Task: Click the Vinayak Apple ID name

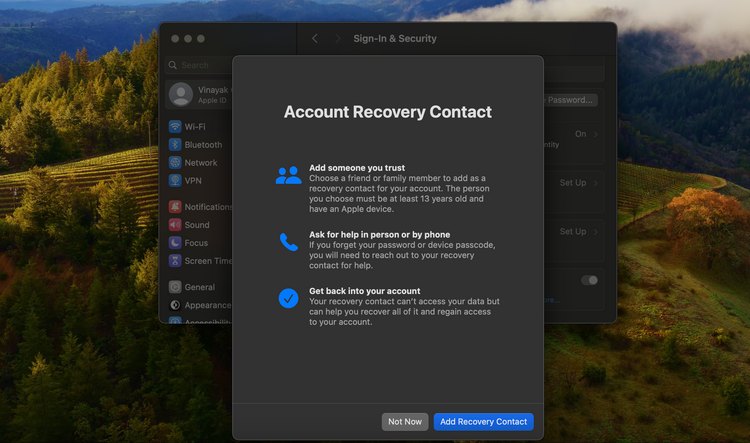Action: point(215,89)
